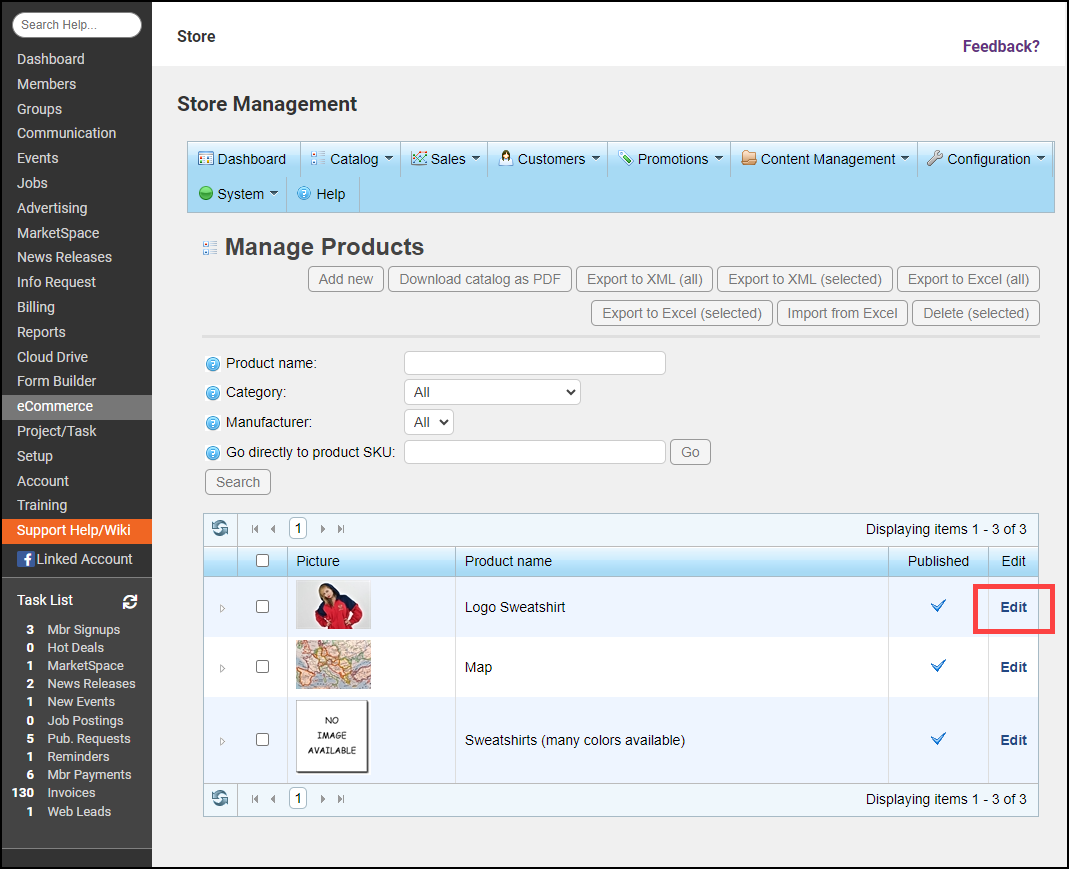The height and width of the screenshot is (869, 1069).
Task: Click the Add new button
Action: (345, 279)
